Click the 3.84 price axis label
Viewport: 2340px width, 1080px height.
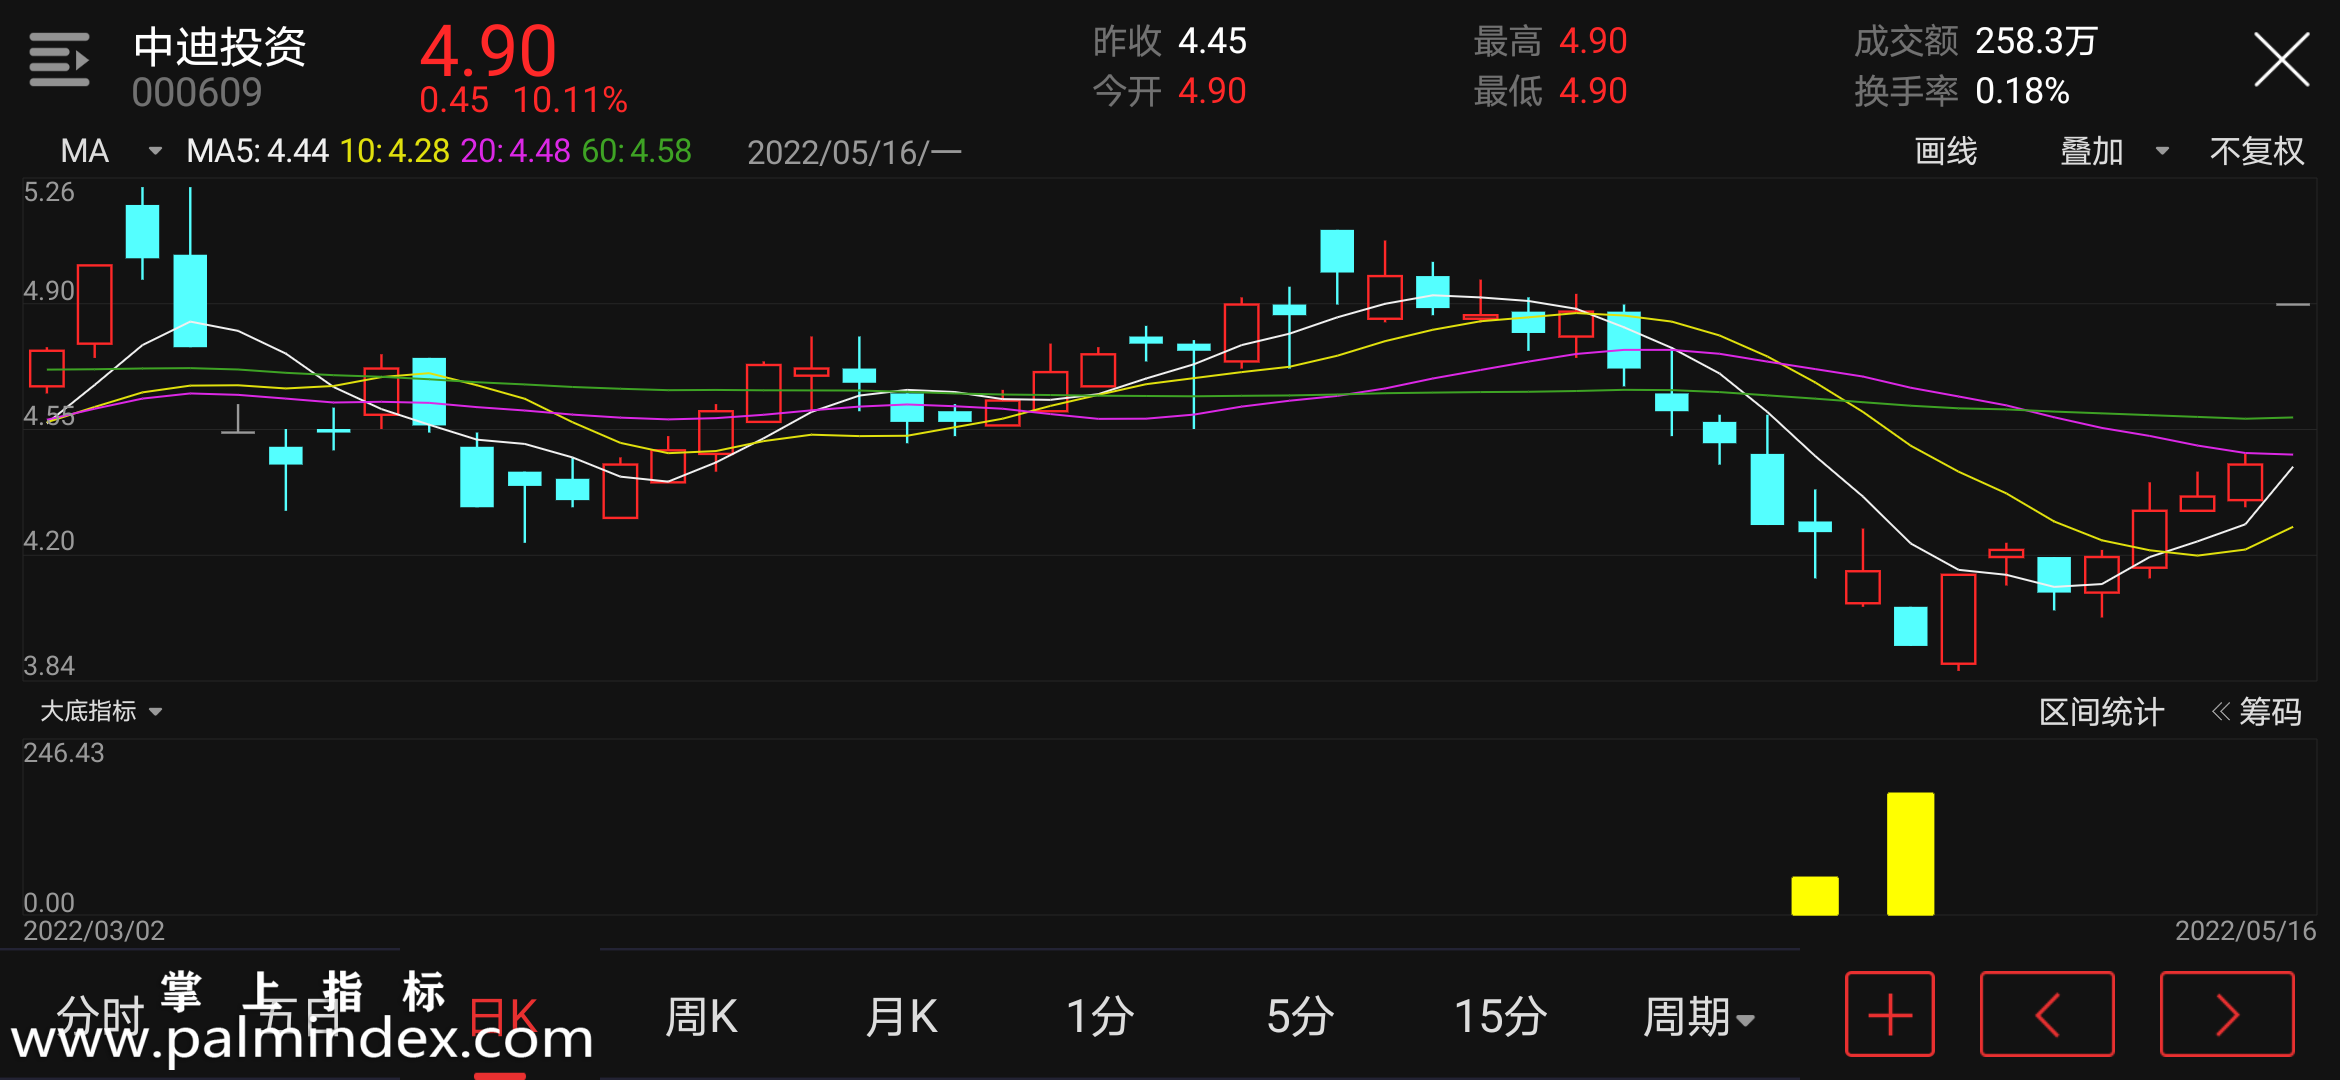point(49,666)
